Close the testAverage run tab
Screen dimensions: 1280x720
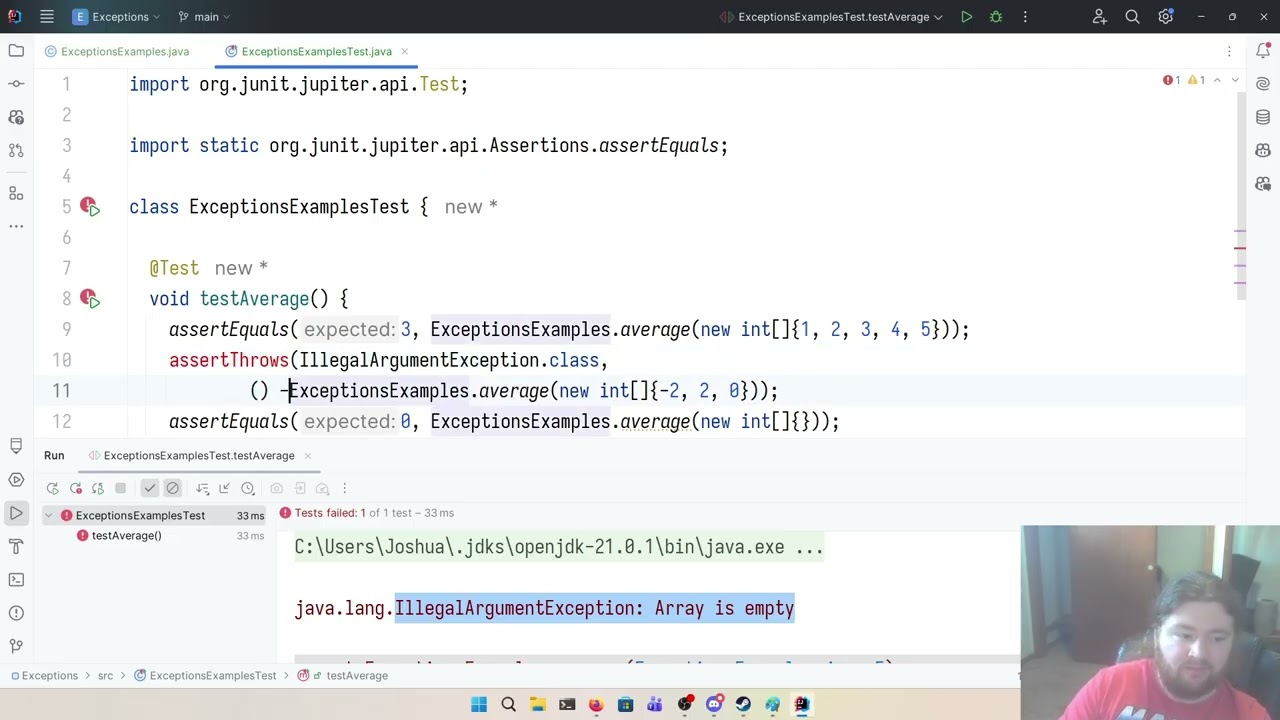[308, 455]
